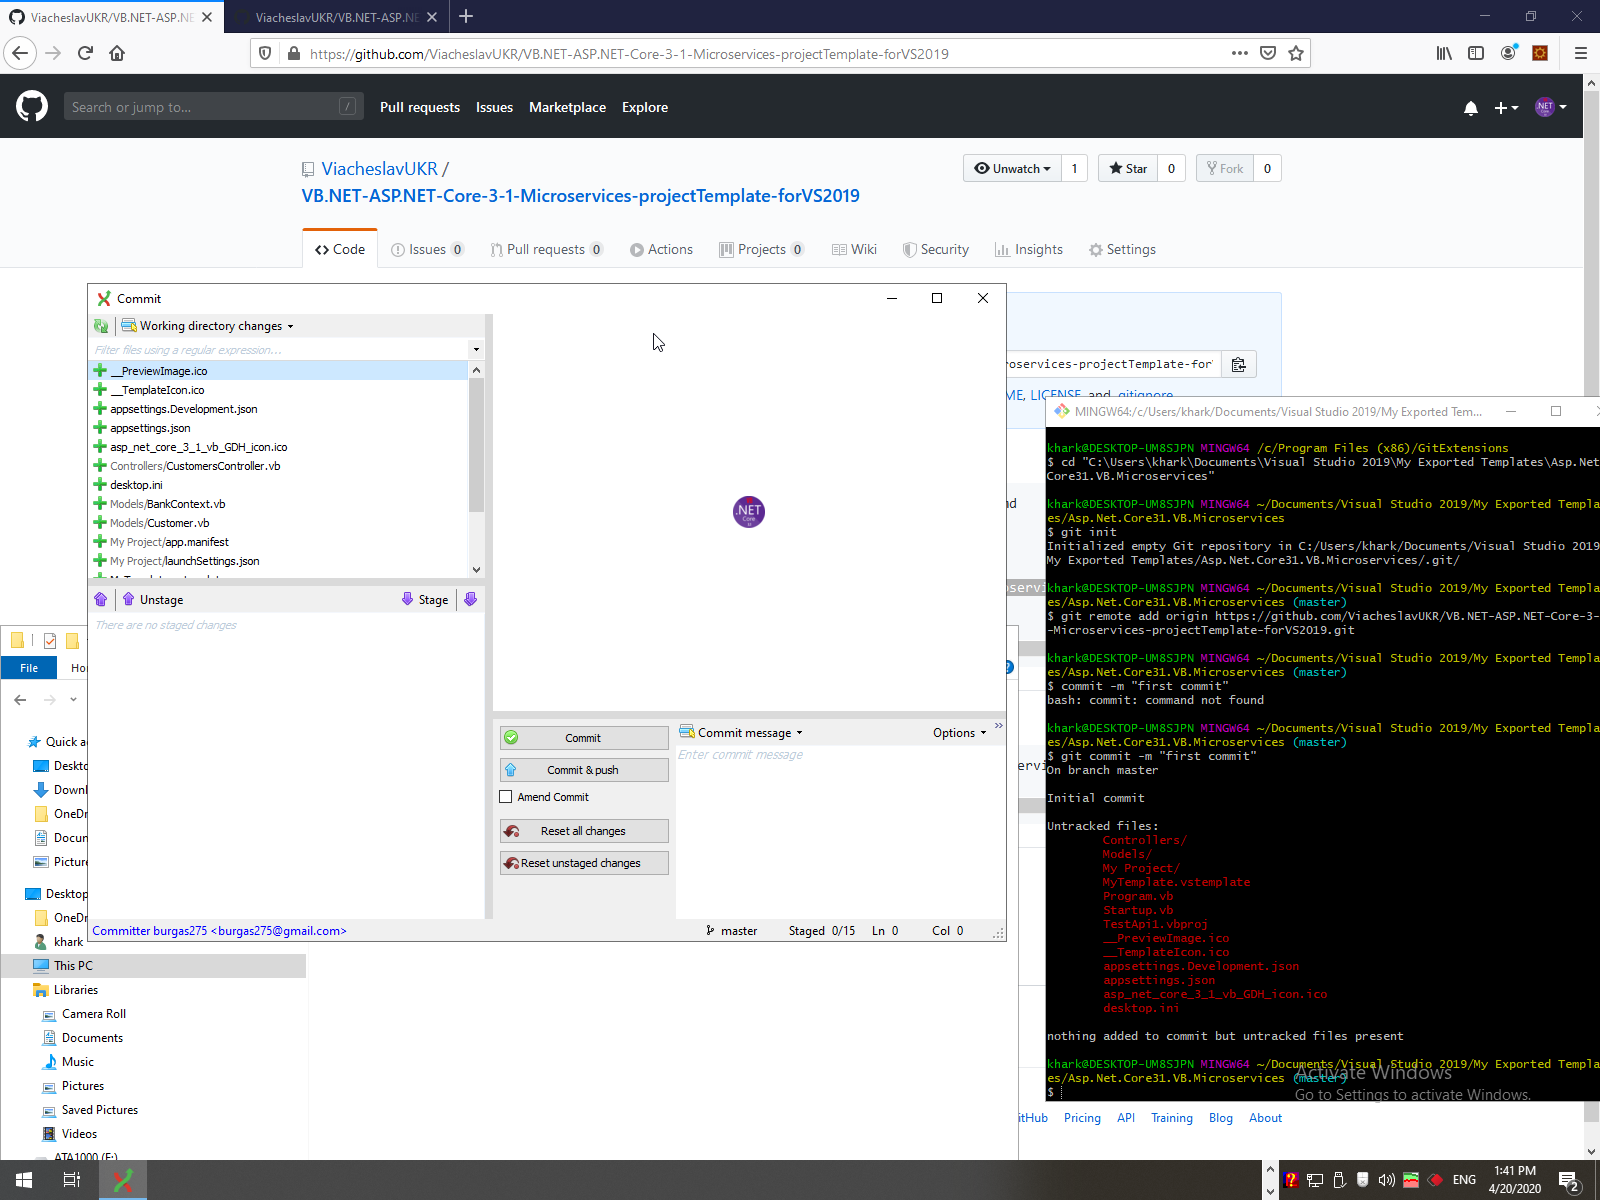Open Windows Start menu
The image size is (1600, 1200).
[24, 1180]
